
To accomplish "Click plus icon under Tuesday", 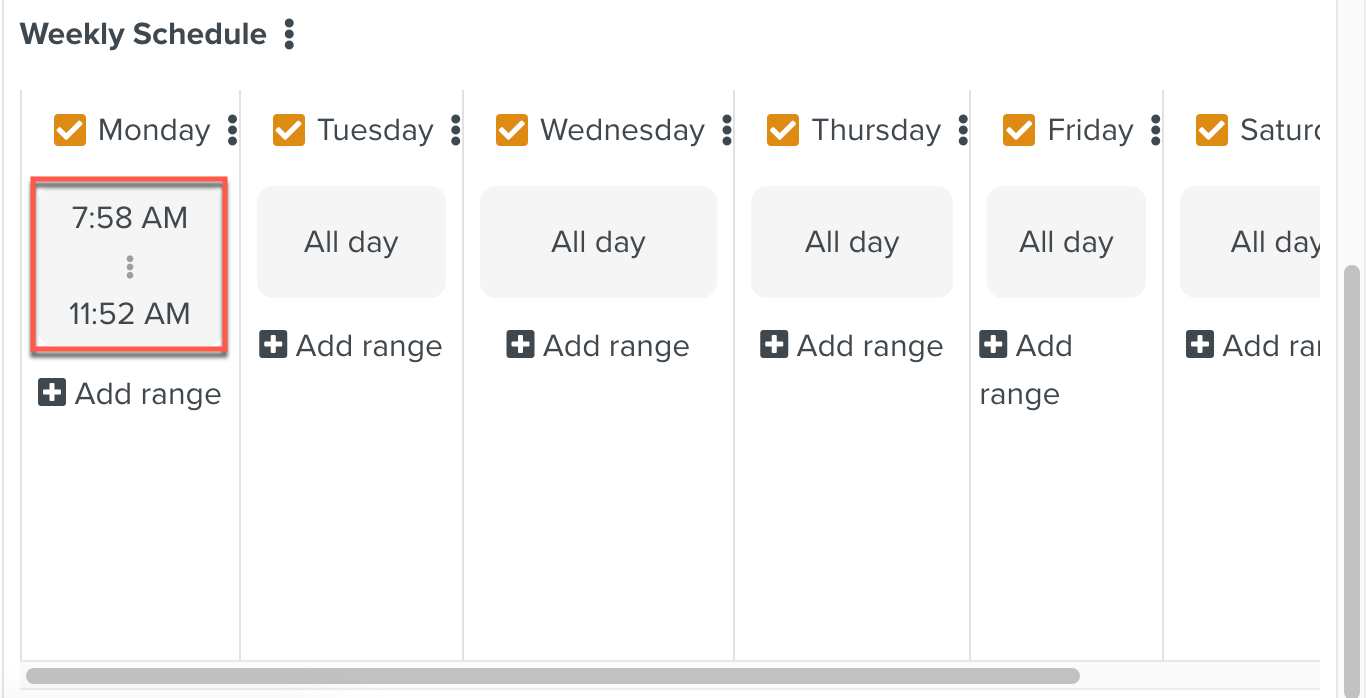I will tap(272, 346).
